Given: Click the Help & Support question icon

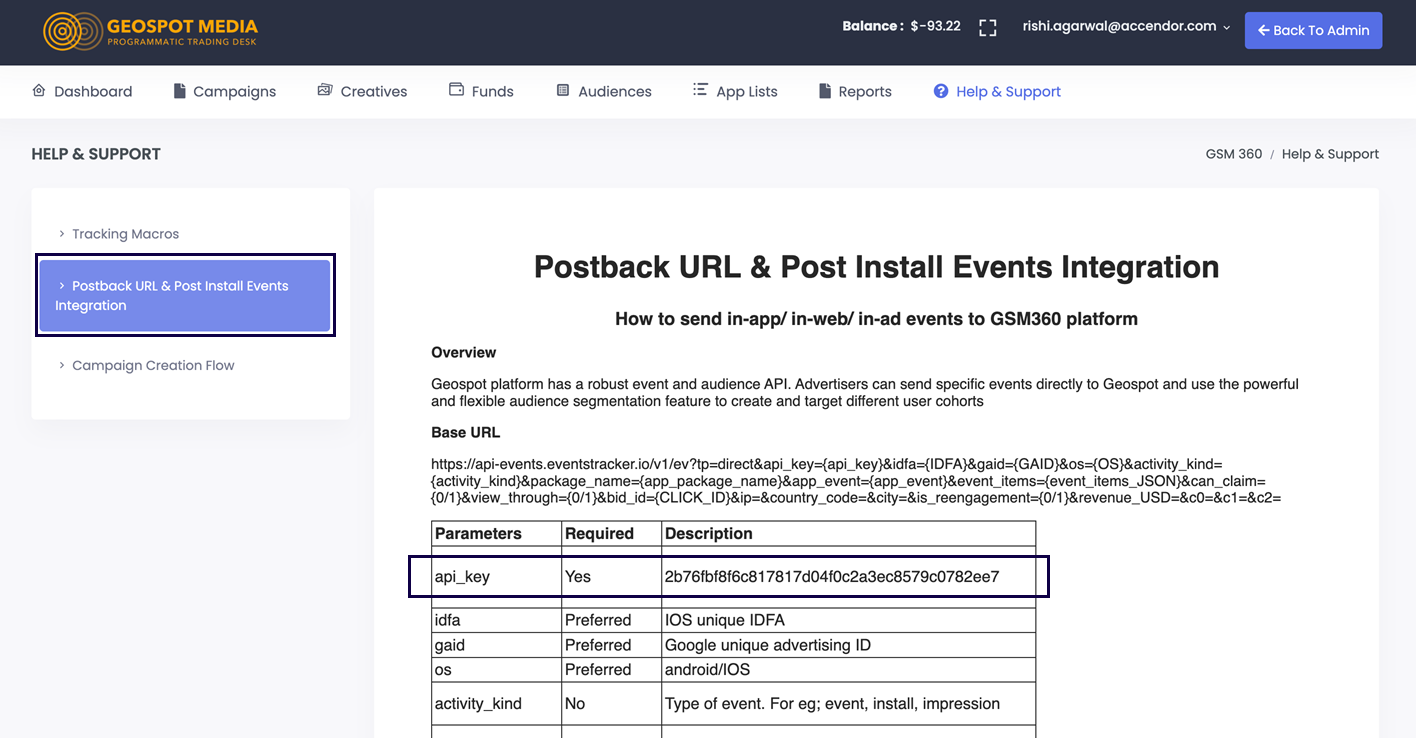Looking at the screenshot, I should 941,91.
